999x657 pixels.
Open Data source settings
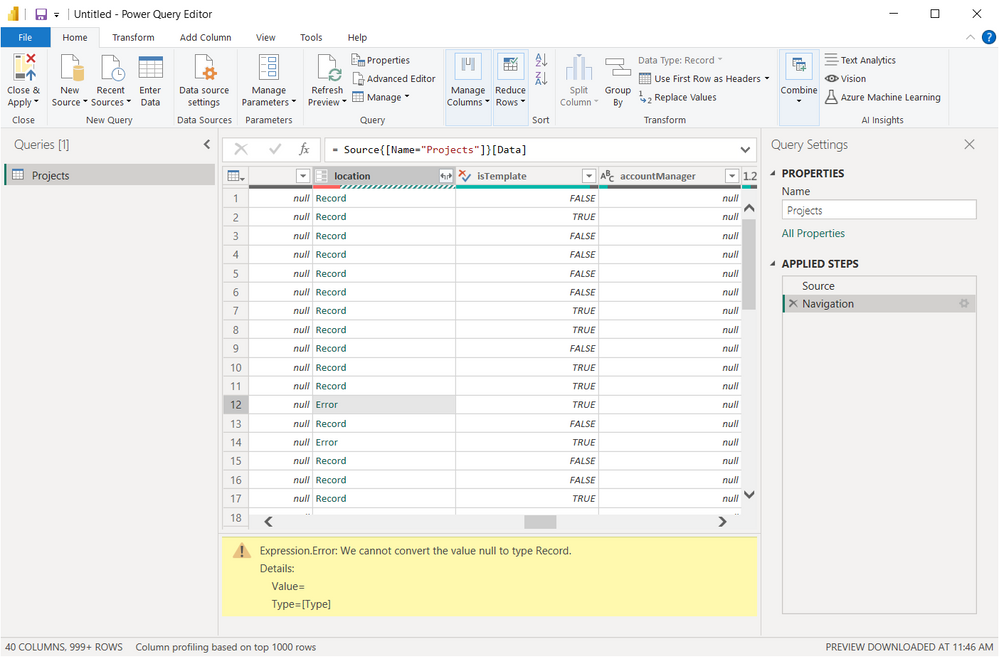204,82
